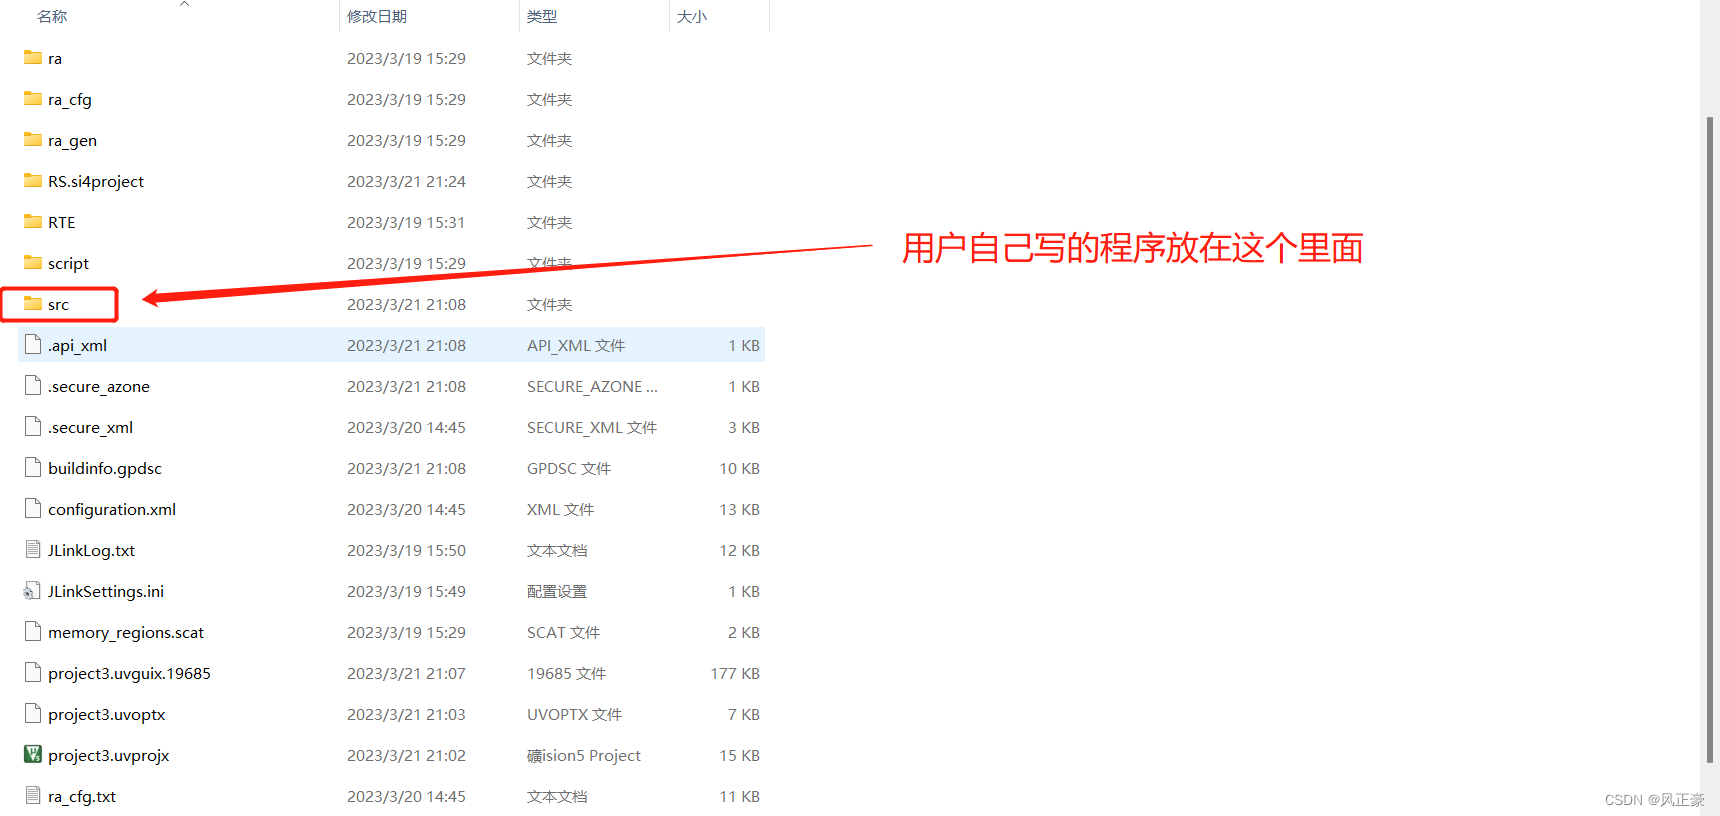This screenshot has width=1720, height=816.
Task: Click the RTE folder icon
Action: point(33,222)
